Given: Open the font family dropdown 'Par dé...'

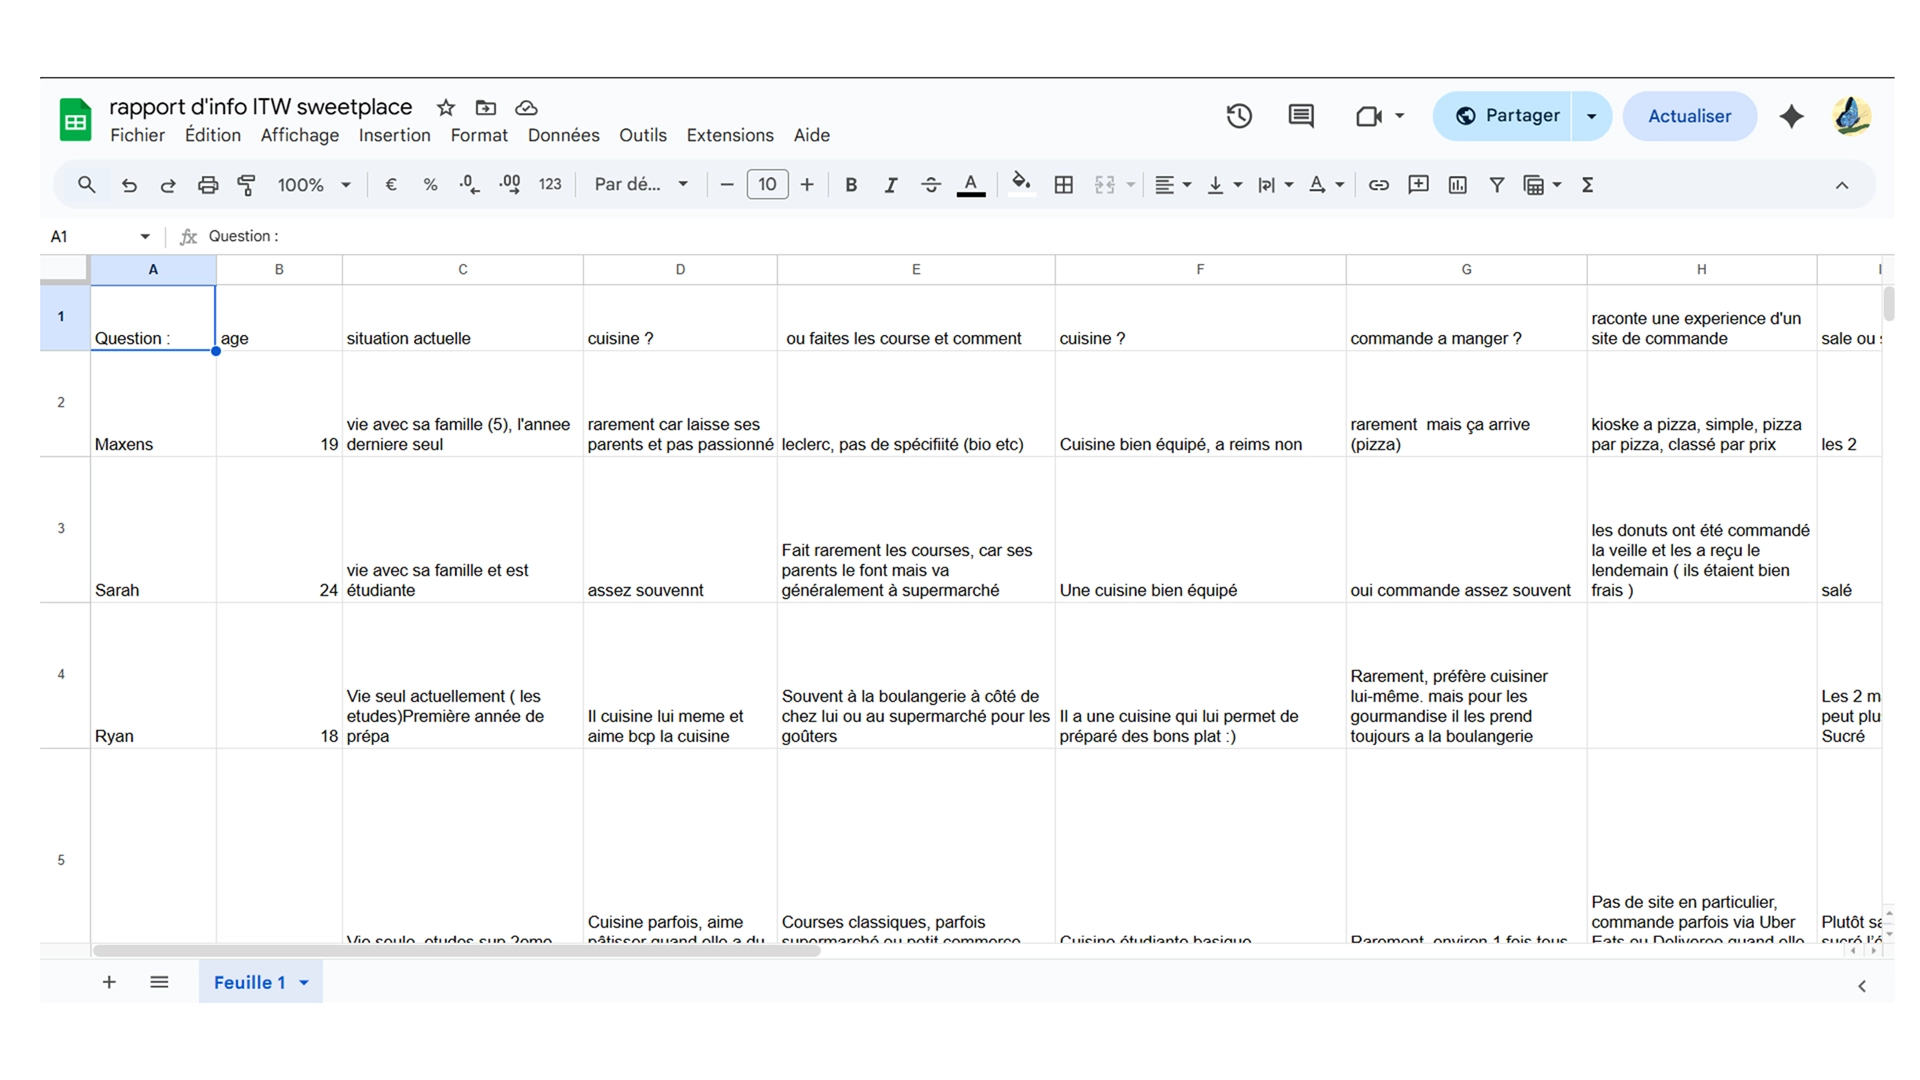Looking at the screenshot, I should point(641,185).
